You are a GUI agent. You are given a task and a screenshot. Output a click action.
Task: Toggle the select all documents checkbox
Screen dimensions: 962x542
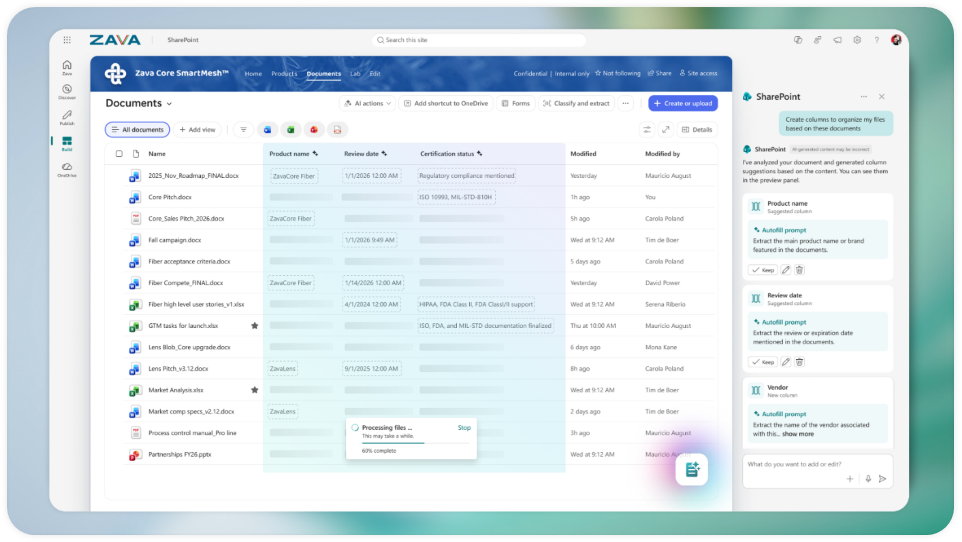(119, 153)
